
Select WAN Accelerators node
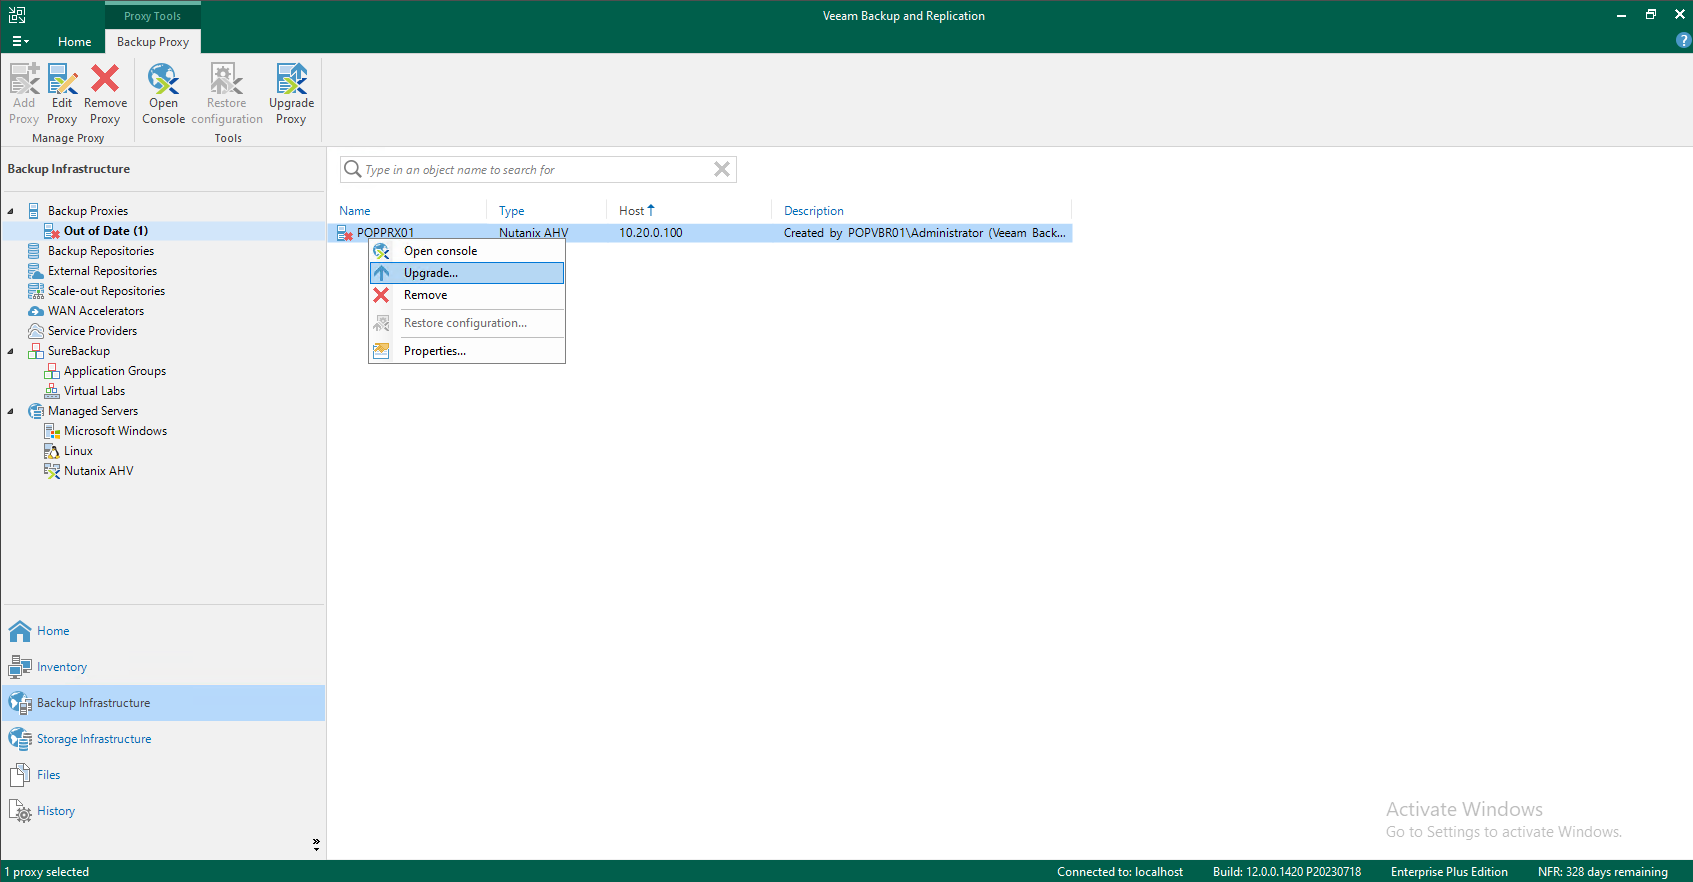click(96, 311)
